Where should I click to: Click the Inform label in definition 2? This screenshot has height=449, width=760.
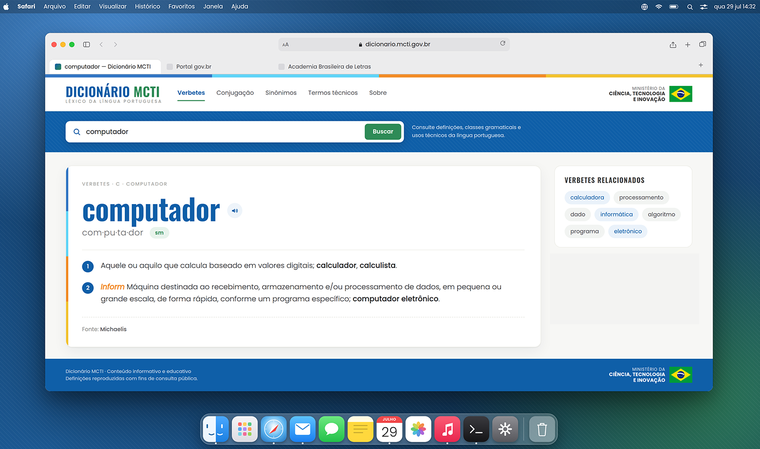[x=112, y=287]
